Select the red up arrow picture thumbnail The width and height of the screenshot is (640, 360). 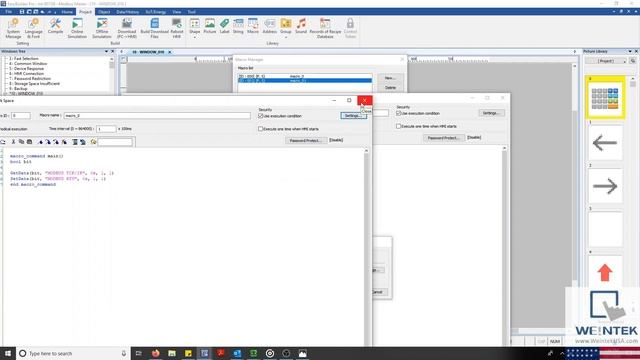click(x=605, y=272)
